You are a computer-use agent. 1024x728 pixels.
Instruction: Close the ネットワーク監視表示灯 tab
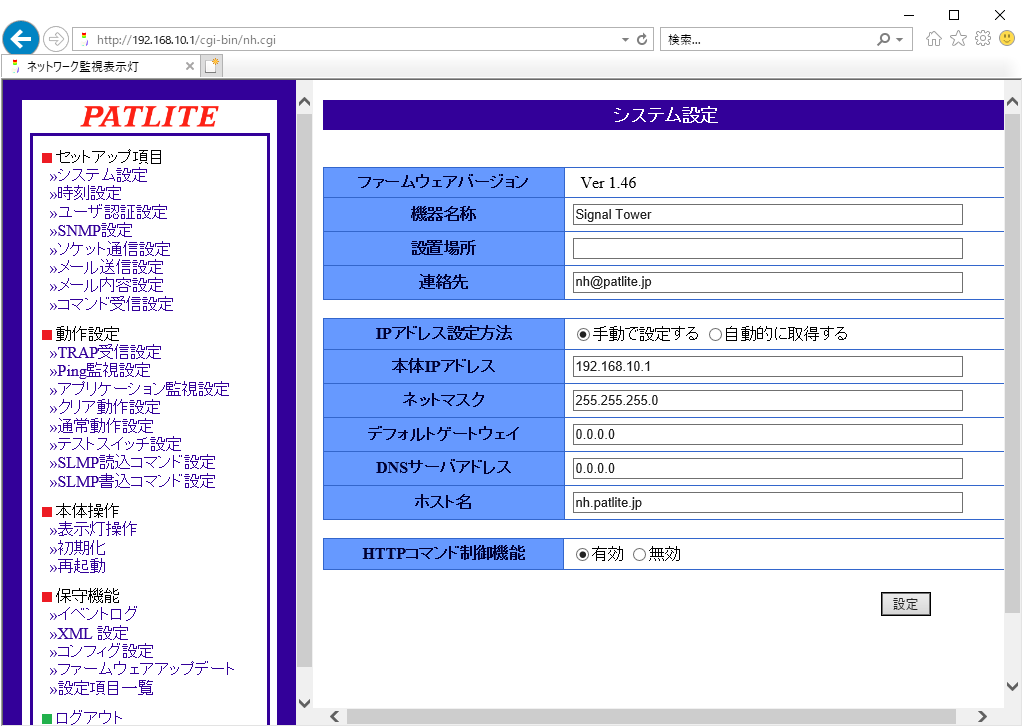tap(189, 66)
